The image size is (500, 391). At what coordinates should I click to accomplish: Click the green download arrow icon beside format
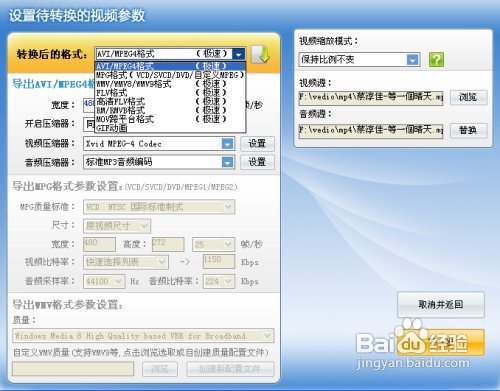pyautogui.click(x=260, y=54)
